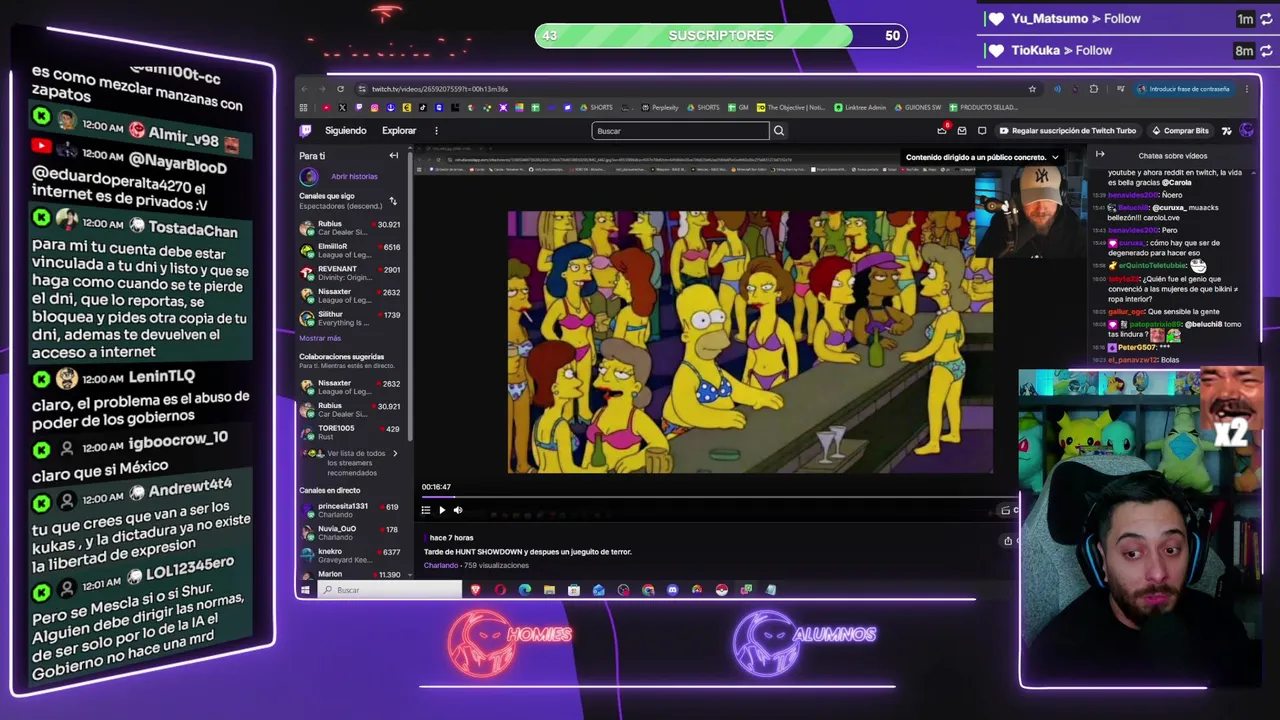
Task: Open the Charlando category link under video
Action: (x=441, y=565)
